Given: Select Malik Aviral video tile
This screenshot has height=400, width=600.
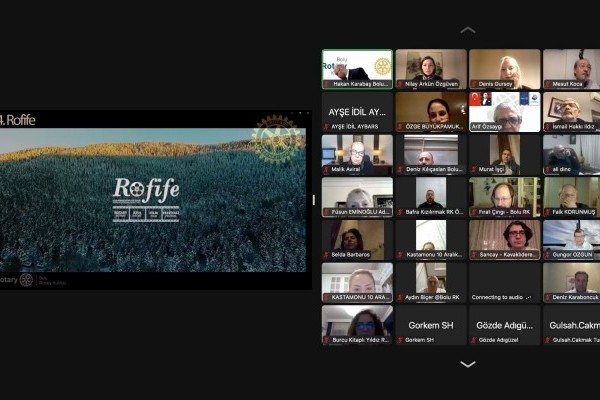Looking at the screenshot, I should click(x=357, y=155).
